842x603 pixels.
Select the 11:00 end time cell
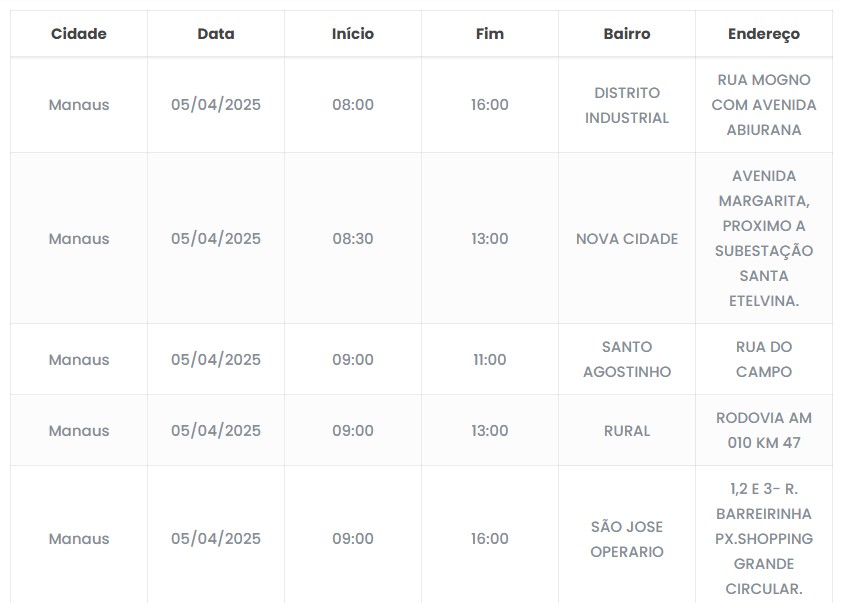490,359
